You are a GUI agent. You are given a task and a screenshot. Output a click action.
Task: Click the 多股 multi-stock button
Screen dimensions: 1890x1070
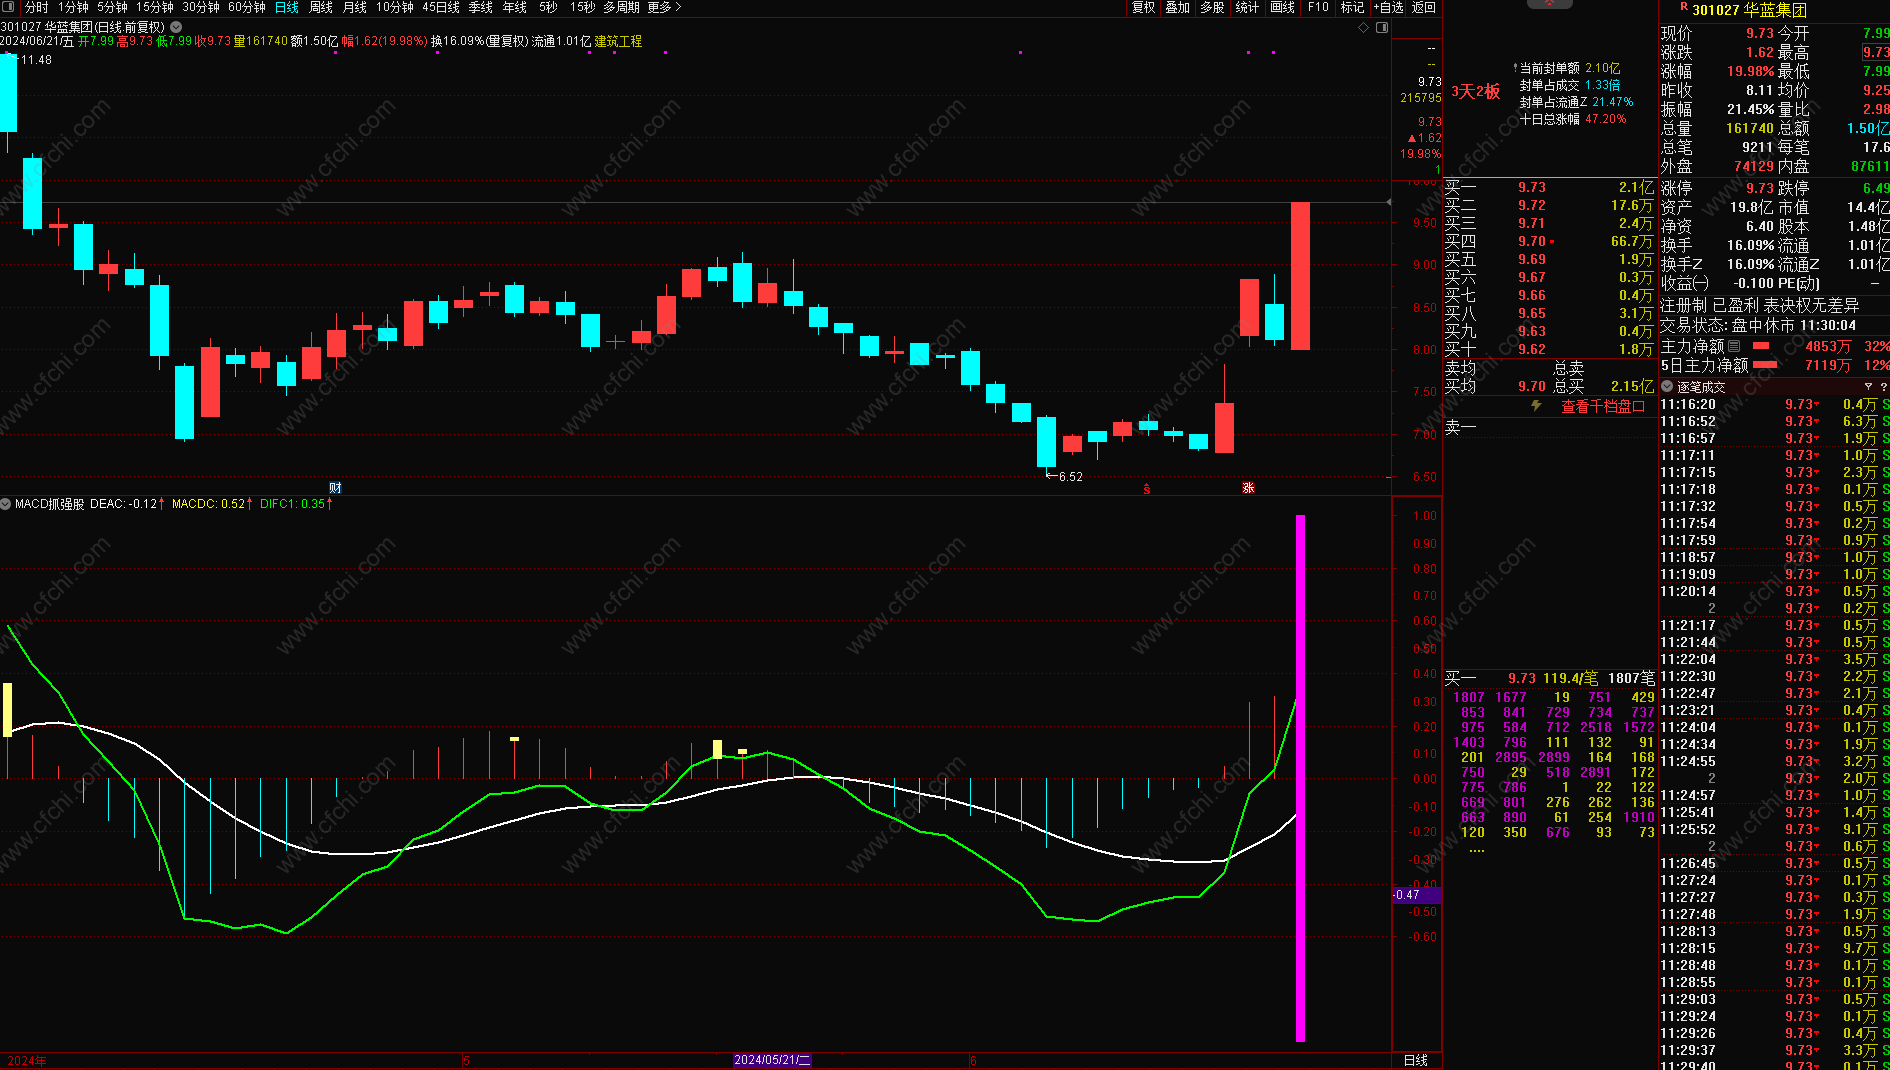(x=1213, y=7)
